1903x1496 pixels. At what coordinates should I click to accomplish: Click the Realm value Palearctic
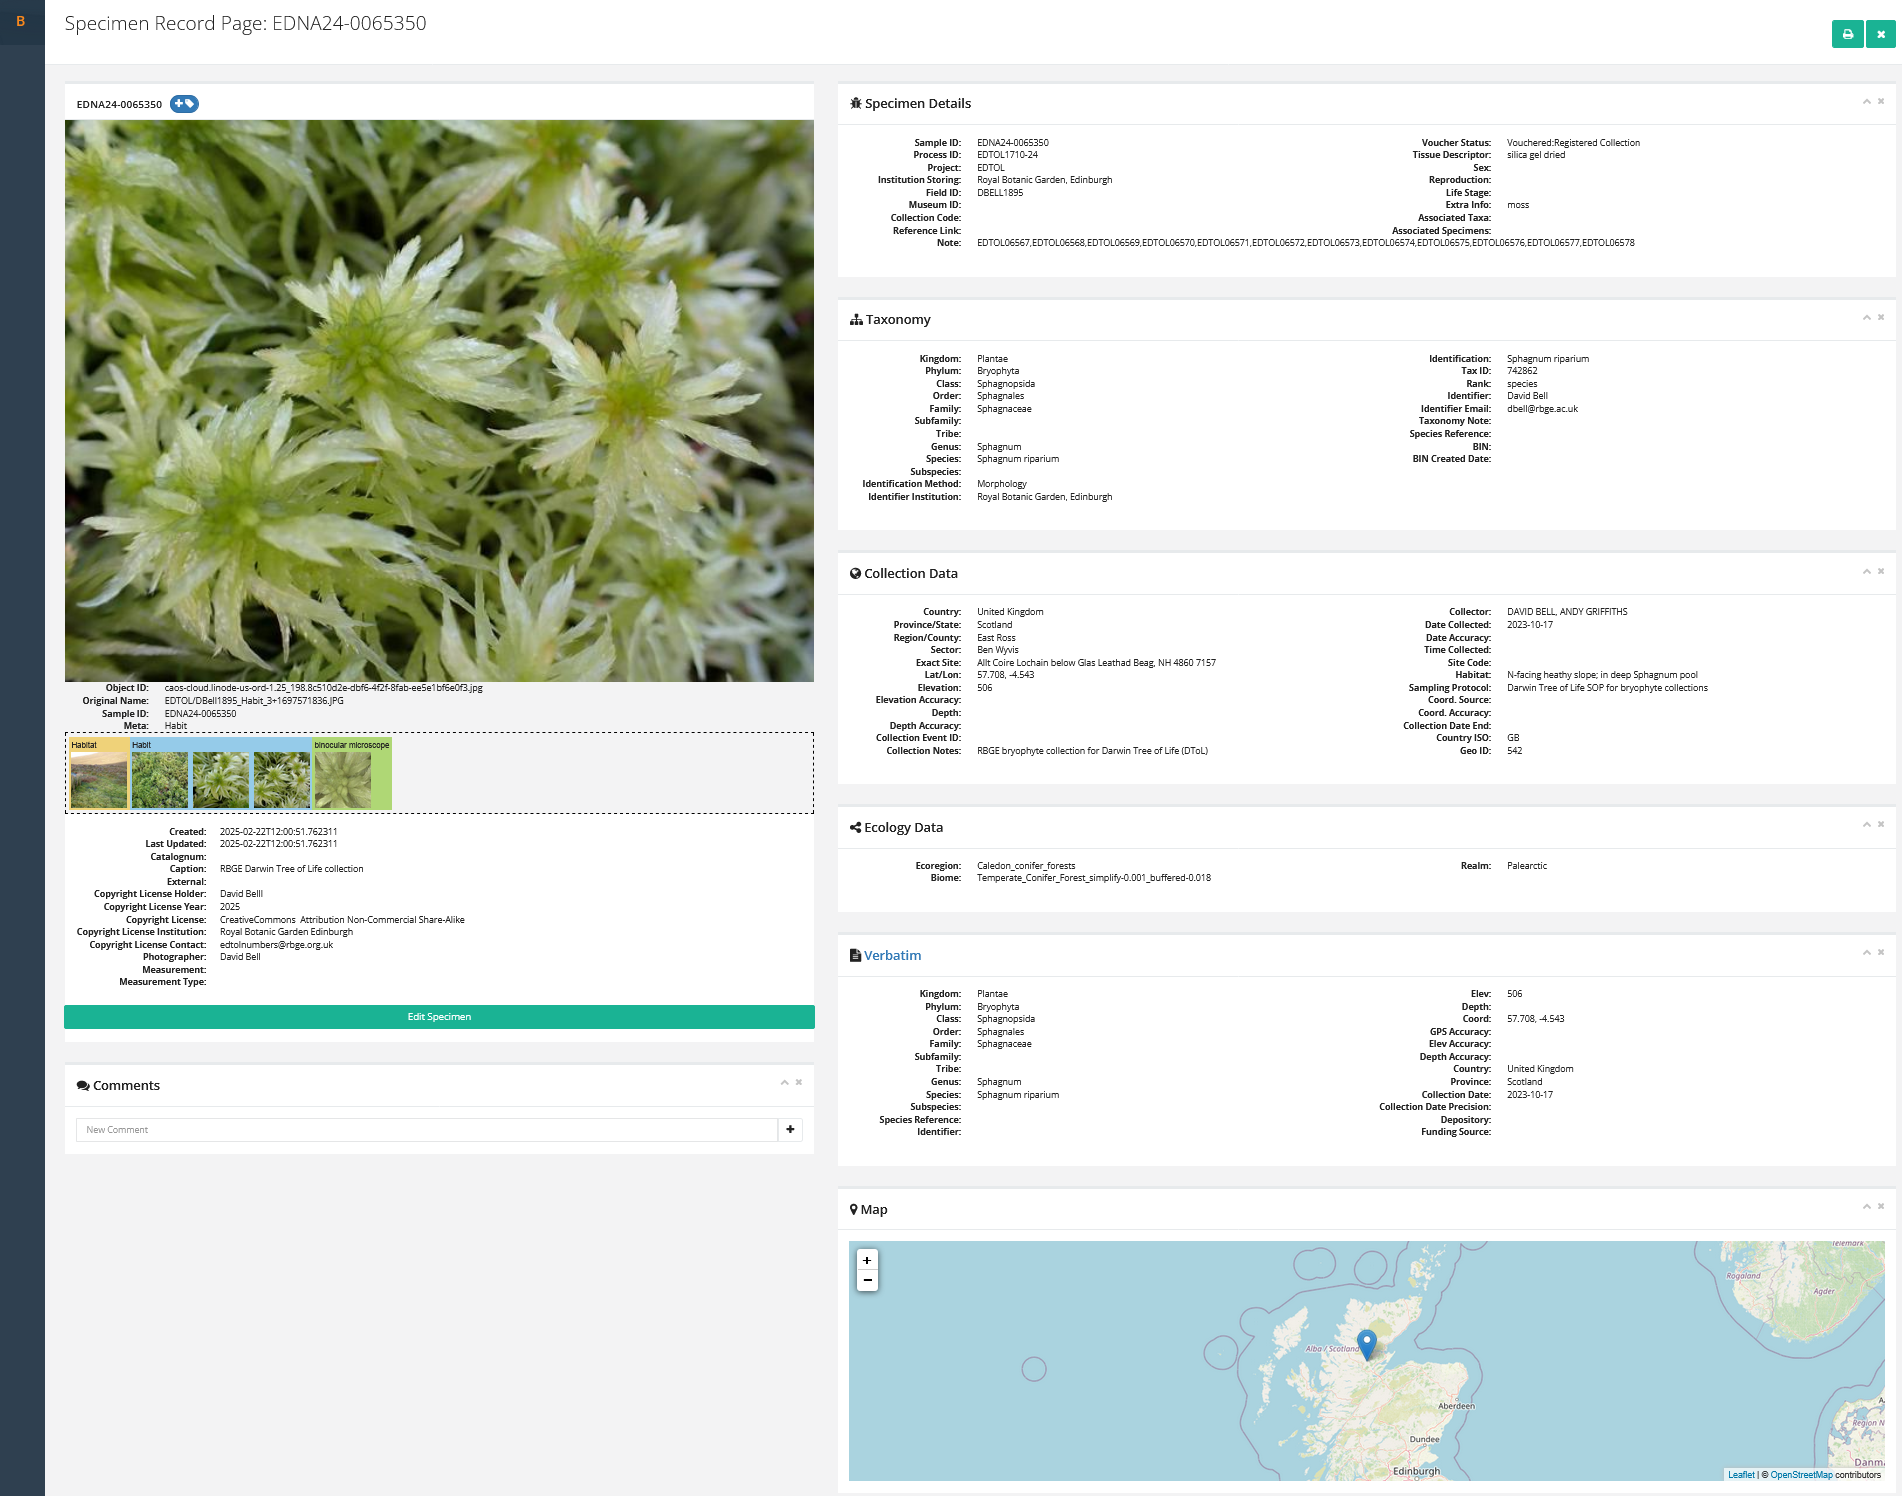coord(1526,866)
